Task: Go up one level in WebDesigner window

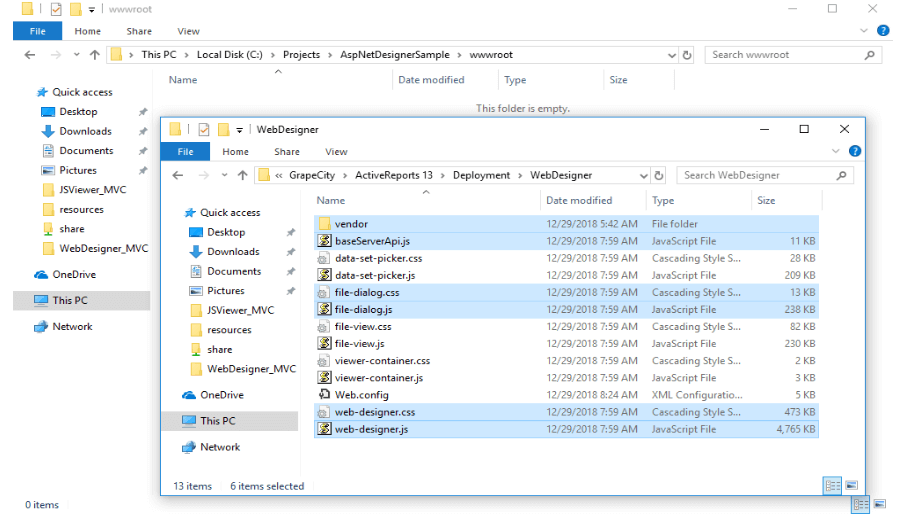Action: point(243,176)
